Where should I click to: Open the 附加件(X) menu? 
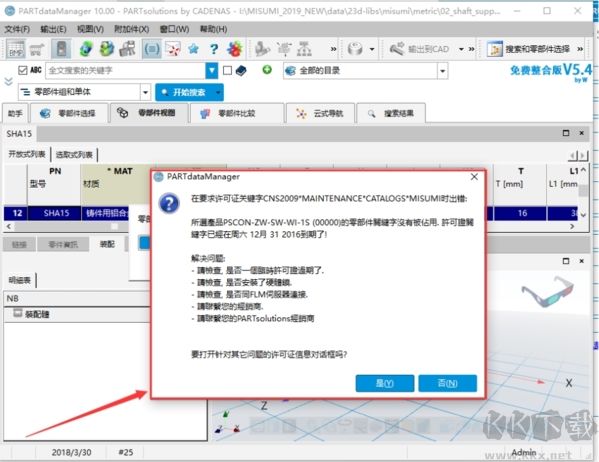pos(131,29)
